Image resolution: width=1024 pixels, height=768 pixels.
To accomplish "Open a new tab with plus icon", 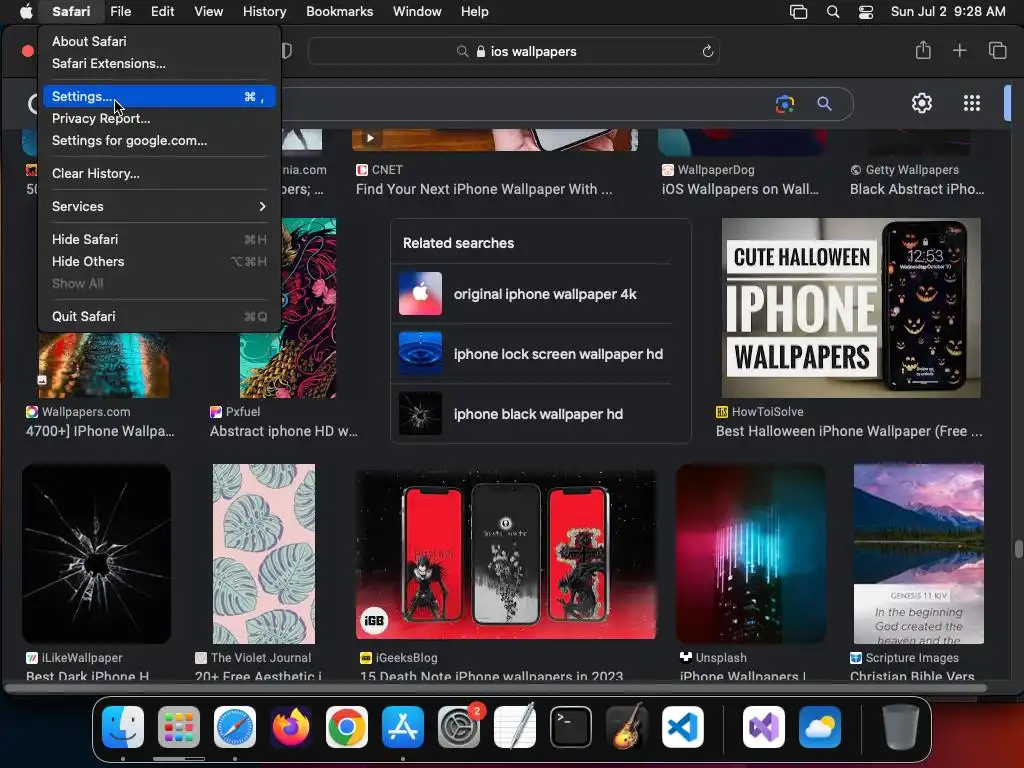I will [x=959, y=50].
